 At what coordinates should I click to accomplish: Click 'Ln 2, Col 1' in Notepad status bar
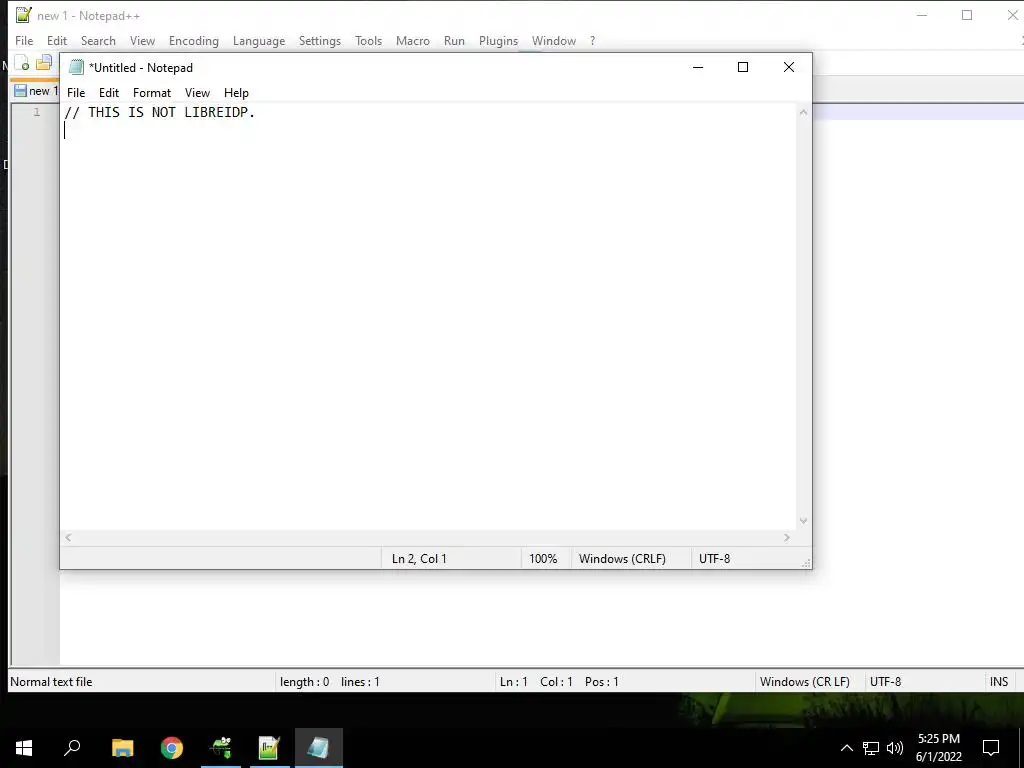click(419, 559)
